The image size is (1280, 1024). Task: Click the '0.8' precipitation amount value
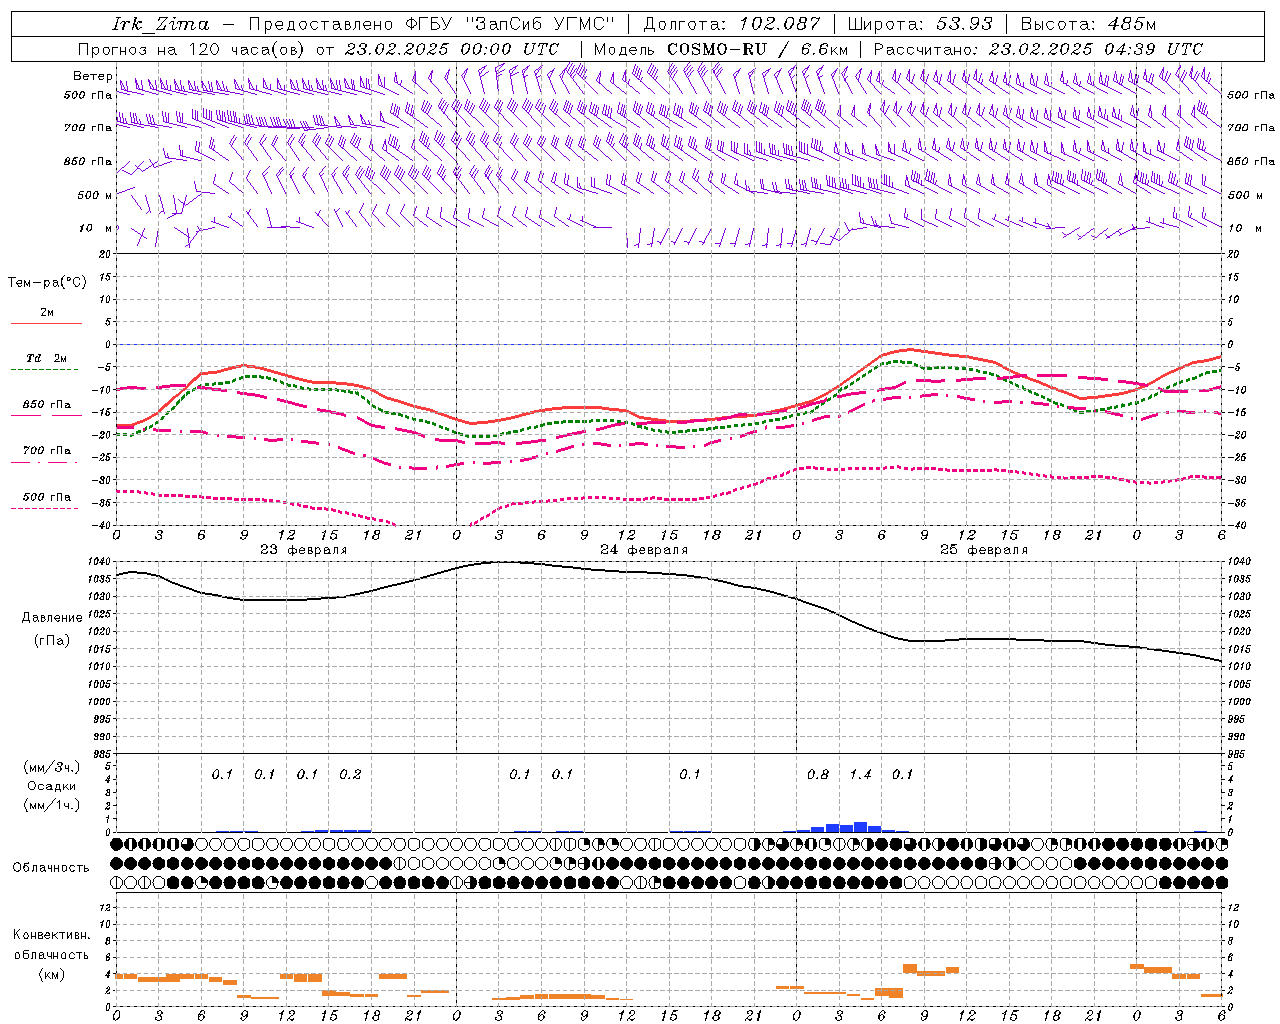click(x=818, y=774)
